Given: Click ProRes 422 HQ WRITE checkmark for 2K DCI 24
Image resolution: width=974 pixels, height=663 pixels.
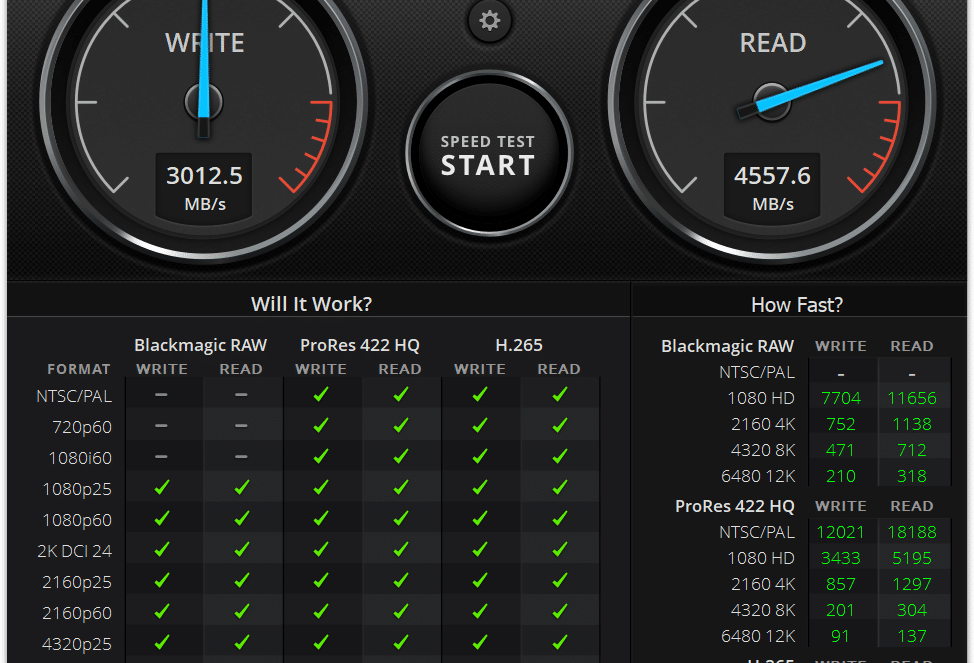Looking at the screenshot, I should 321,549.
